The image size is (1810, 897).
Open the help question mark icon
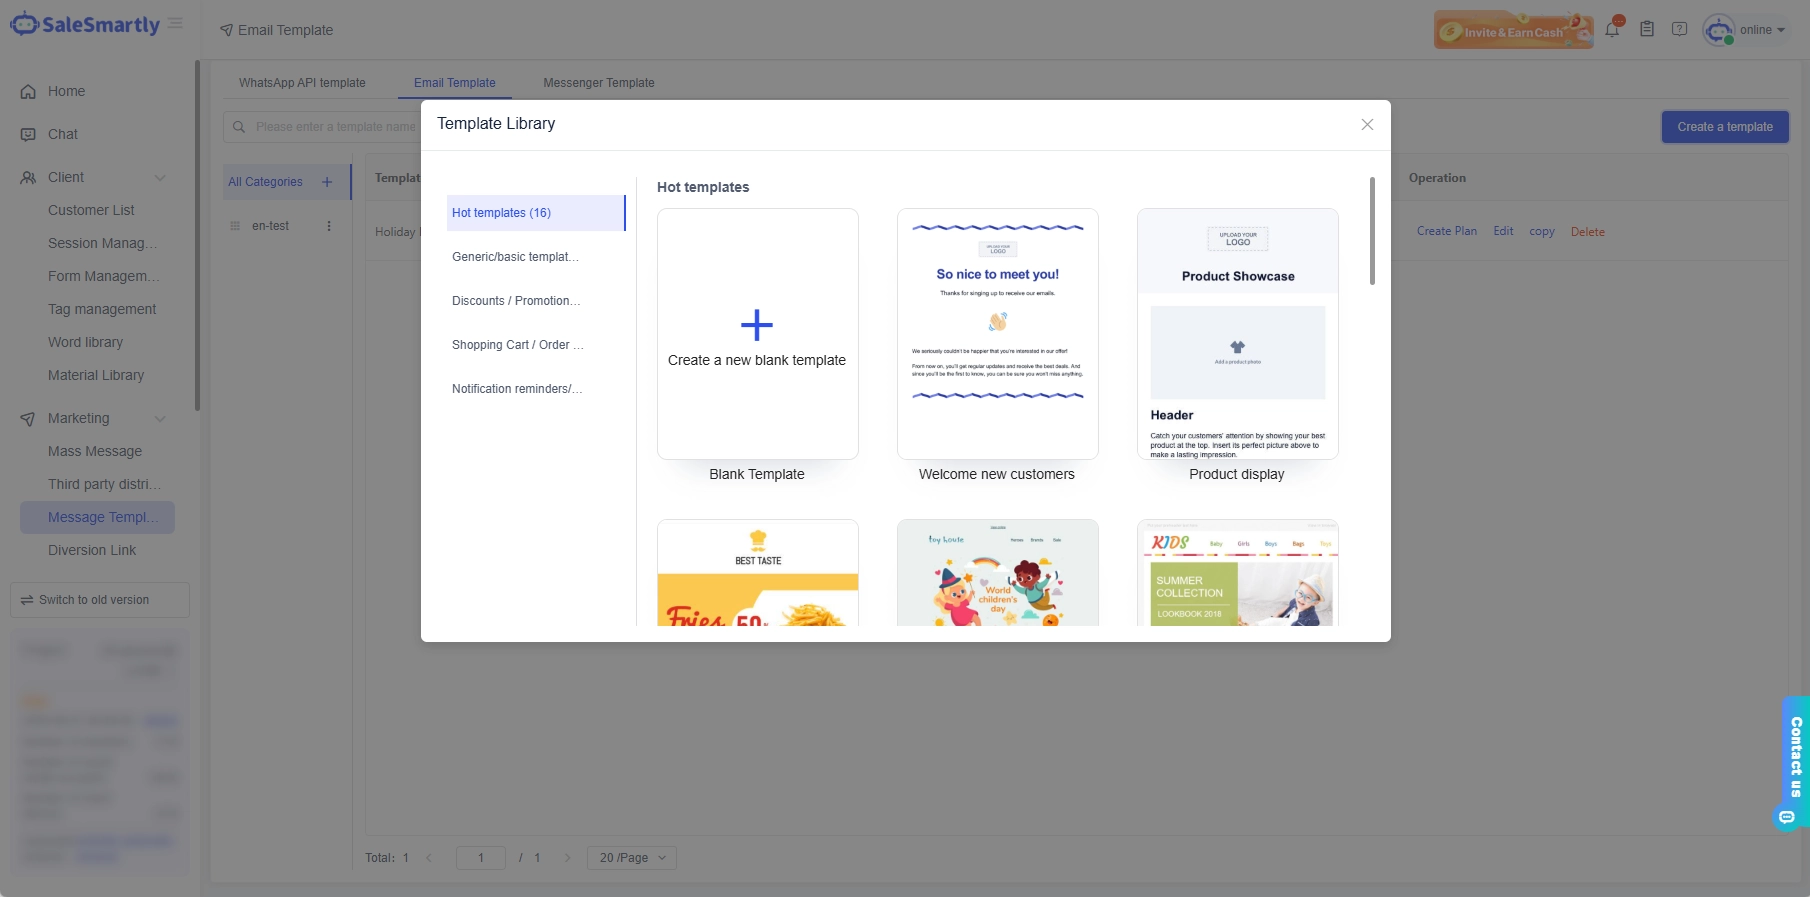point(1680,29)
